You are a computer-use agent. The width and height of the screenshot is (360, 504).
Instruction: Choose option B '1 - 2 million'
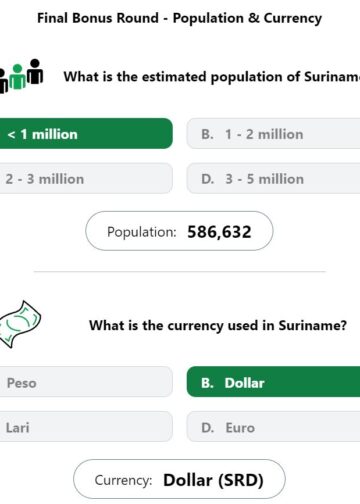pos(273,134)
